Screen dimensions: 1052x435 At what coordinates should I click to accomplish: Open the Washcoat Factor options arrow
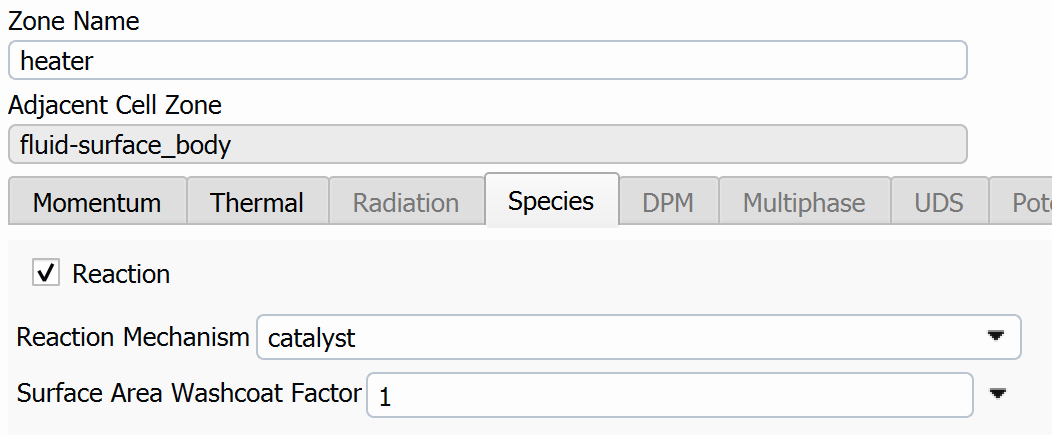997,394
